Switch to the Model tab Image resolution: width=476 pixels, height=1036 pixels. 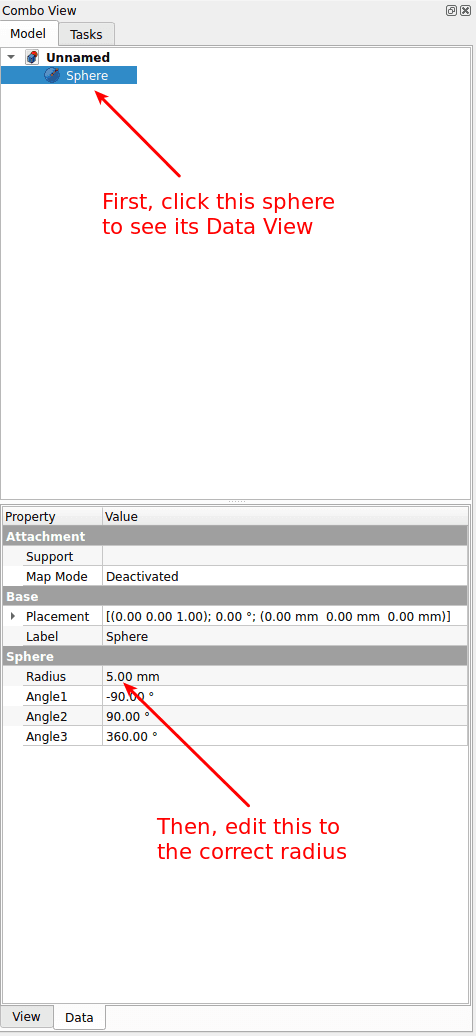pos(28,33)
